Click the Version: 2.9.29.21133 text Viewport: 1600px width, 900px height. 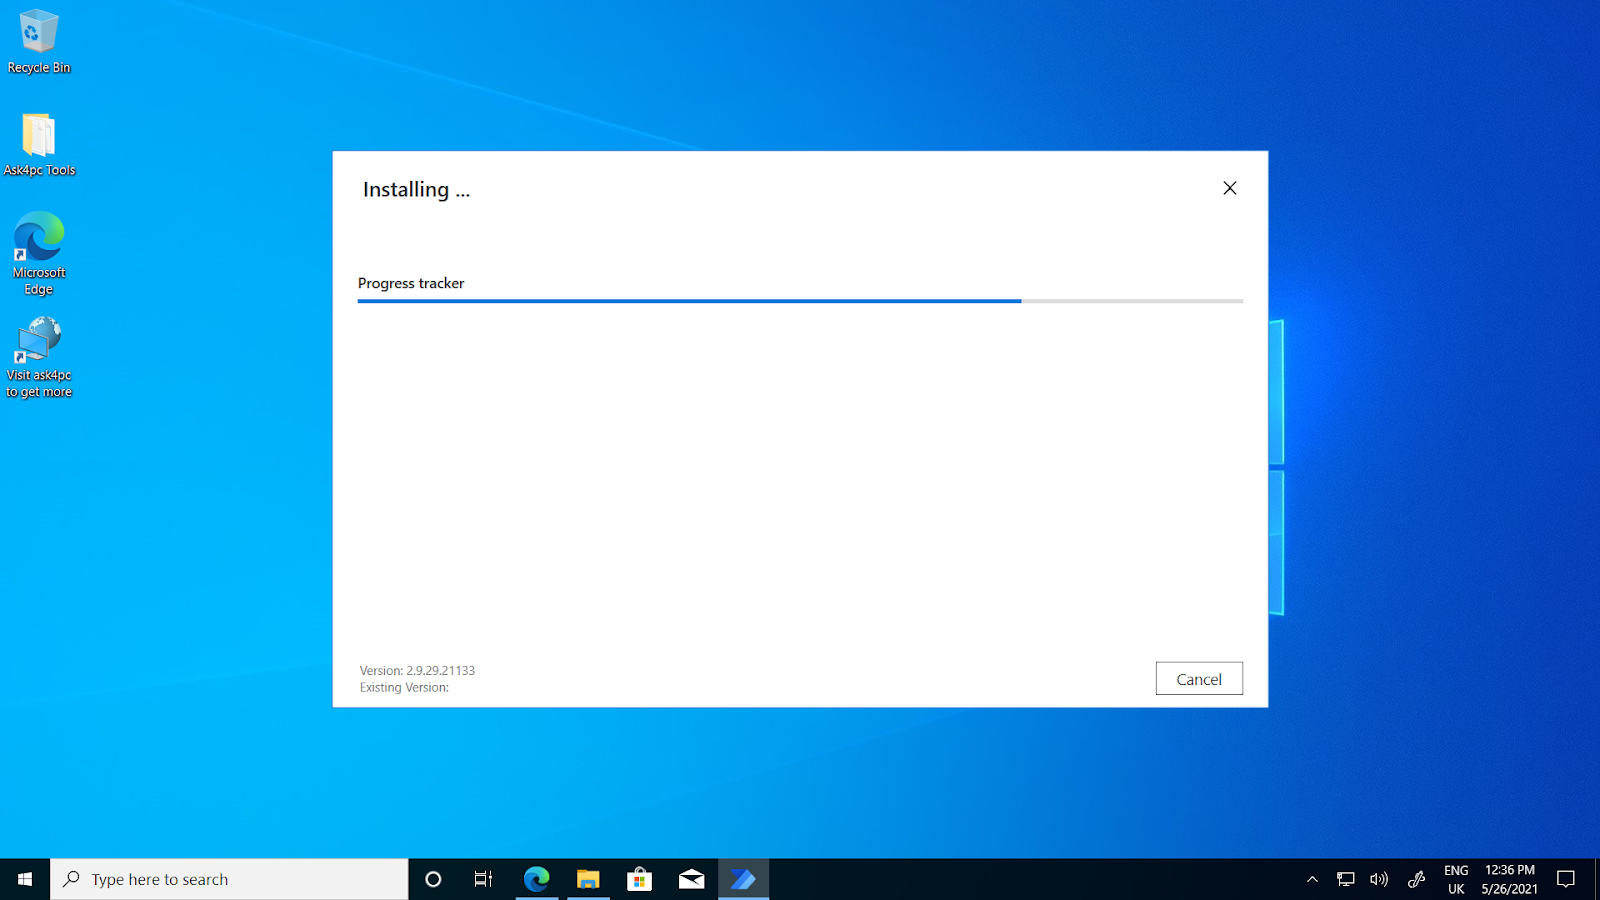(417, 671)
